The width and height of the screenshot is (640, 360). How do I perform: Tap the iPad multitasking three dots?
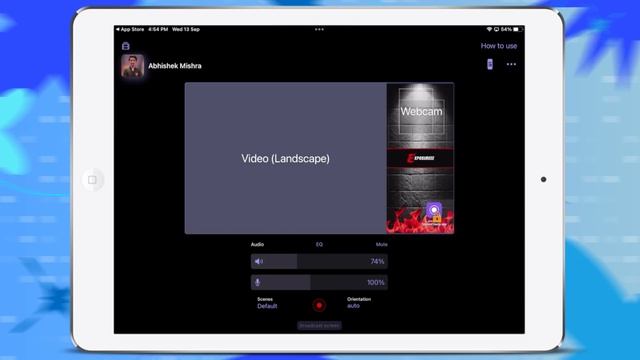click(x=319, y=29)
